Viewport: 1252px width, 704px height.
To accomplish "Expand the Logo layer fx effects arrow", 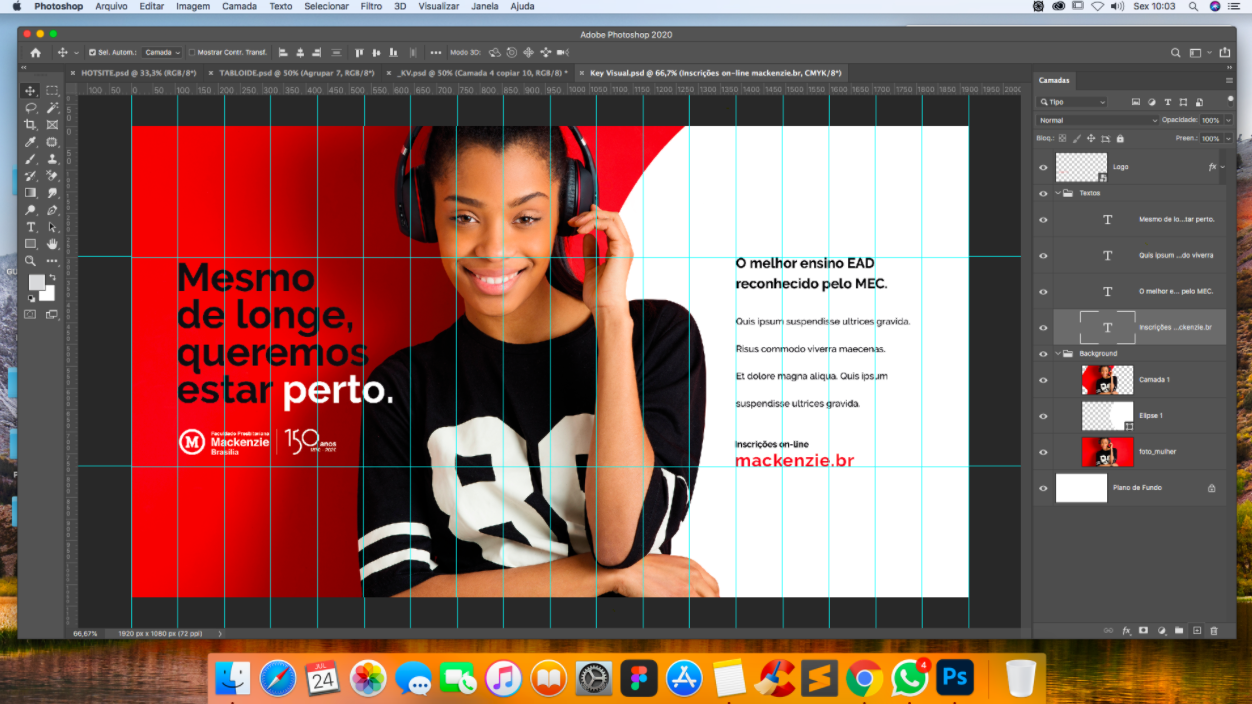I will tap(1223, 168).
